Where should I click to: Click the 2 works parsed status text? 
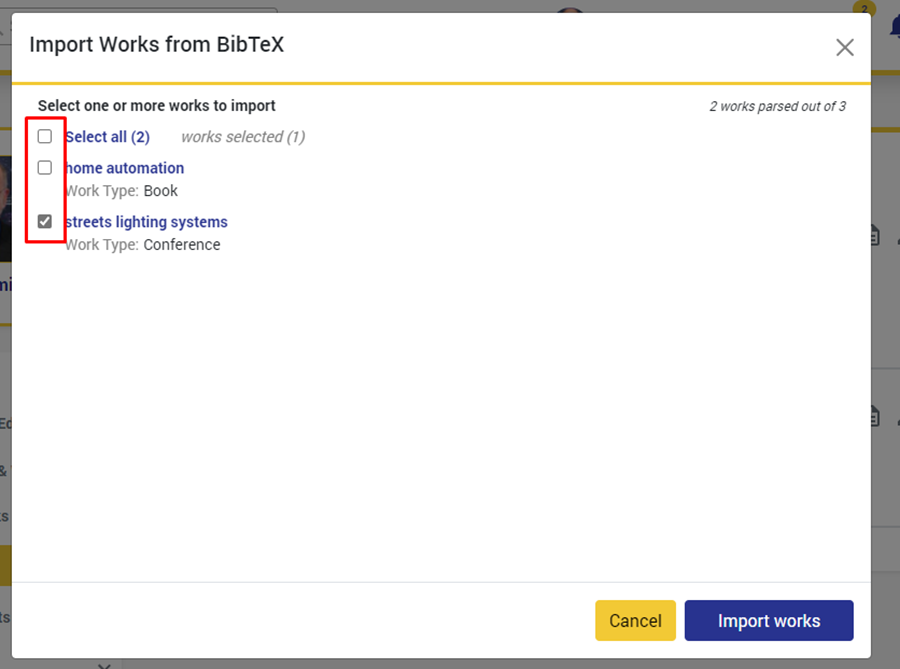(x=777, y=106)
